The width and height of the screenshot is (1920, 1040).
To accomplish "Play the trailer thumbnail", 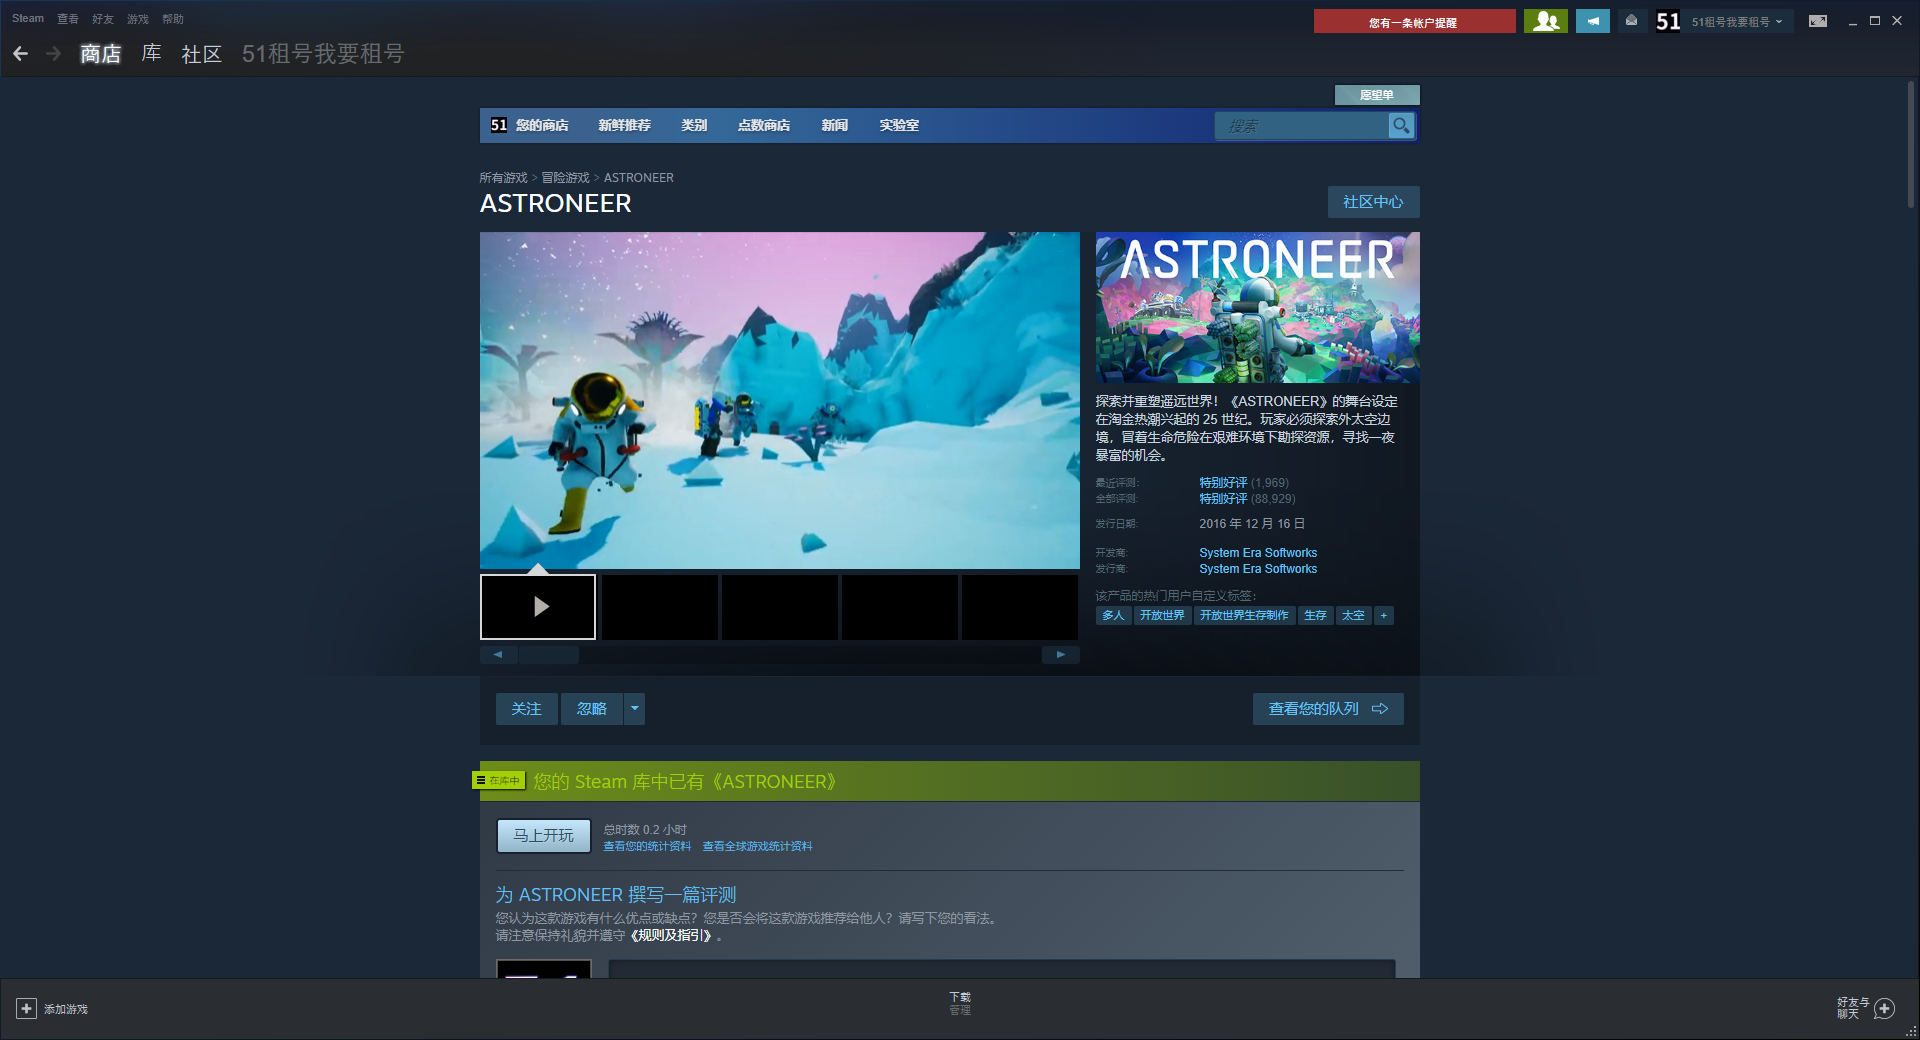I will [x=538, y=607].
